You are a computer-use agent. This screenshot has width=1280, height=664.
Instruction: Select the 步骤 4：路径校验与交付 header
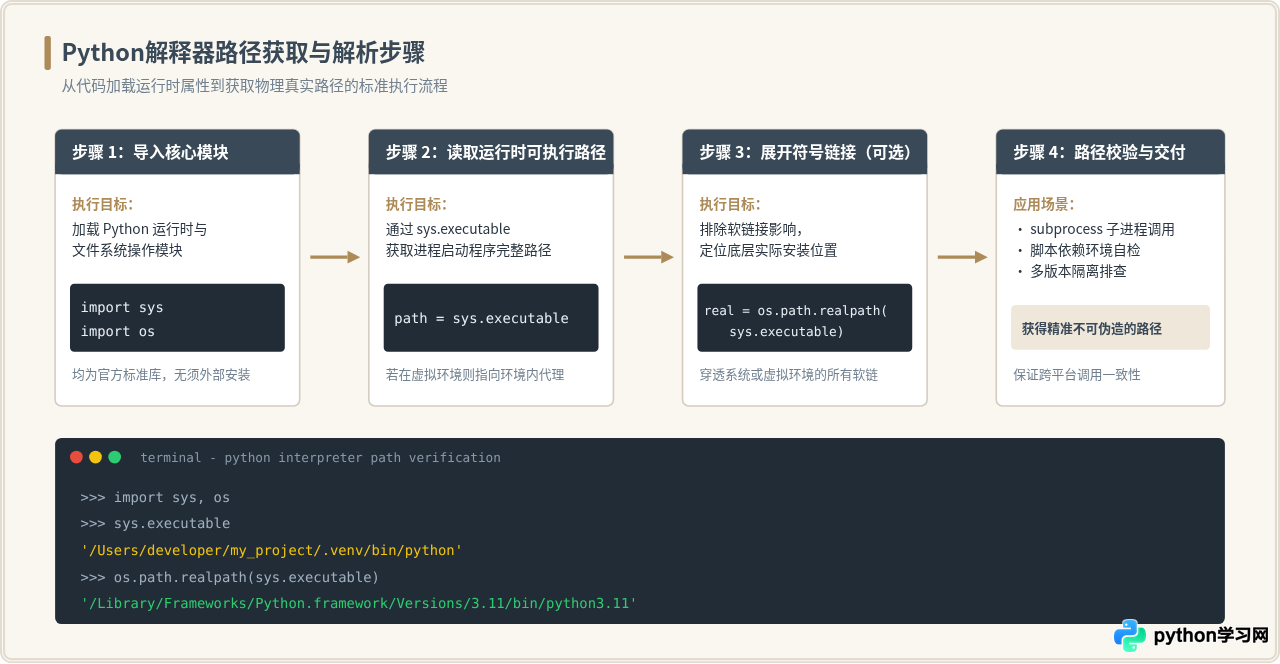point(1110,152)
